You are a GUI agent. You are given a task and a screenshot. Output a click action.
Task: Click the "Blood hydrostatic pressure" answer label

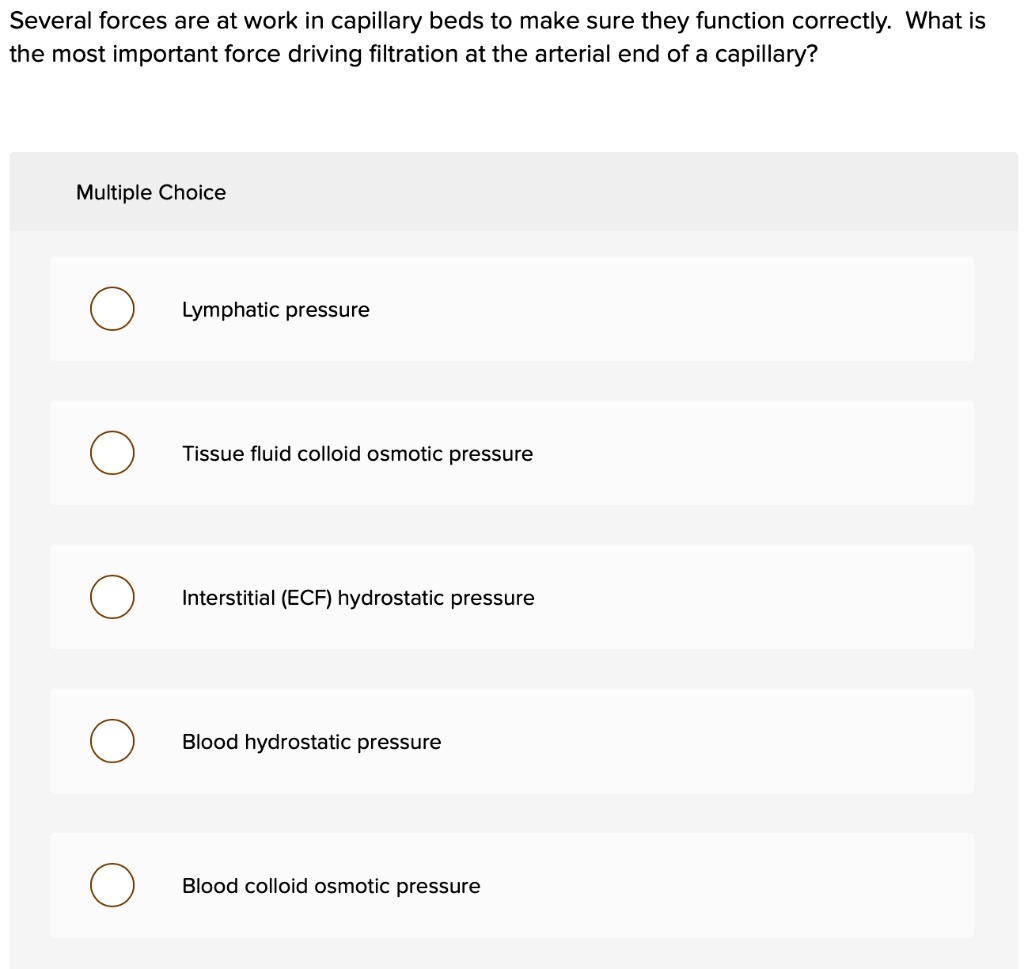click(x=311, y=742)
